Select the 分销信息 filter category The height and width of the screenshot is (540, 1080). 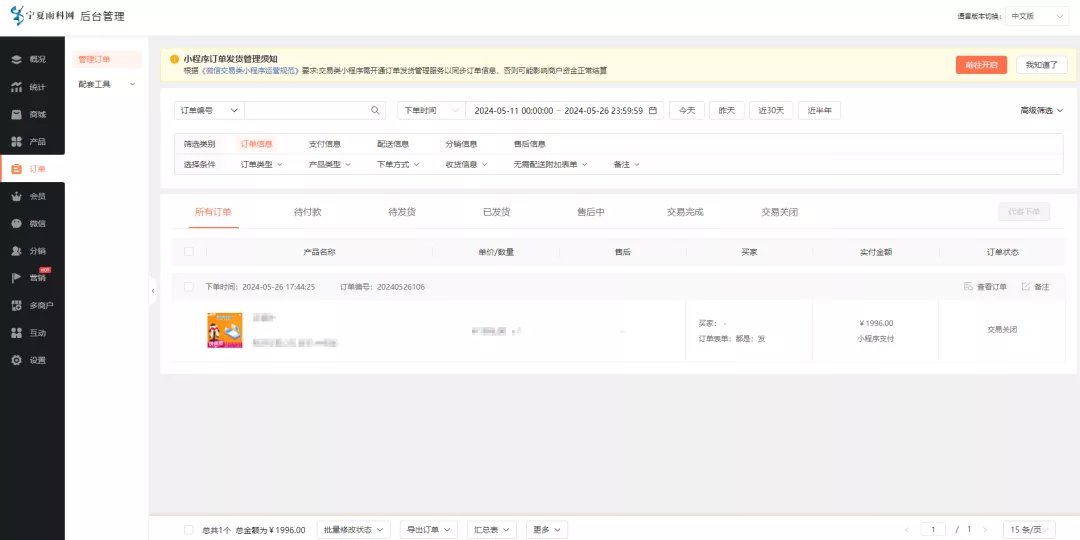(x=461, y=144)
